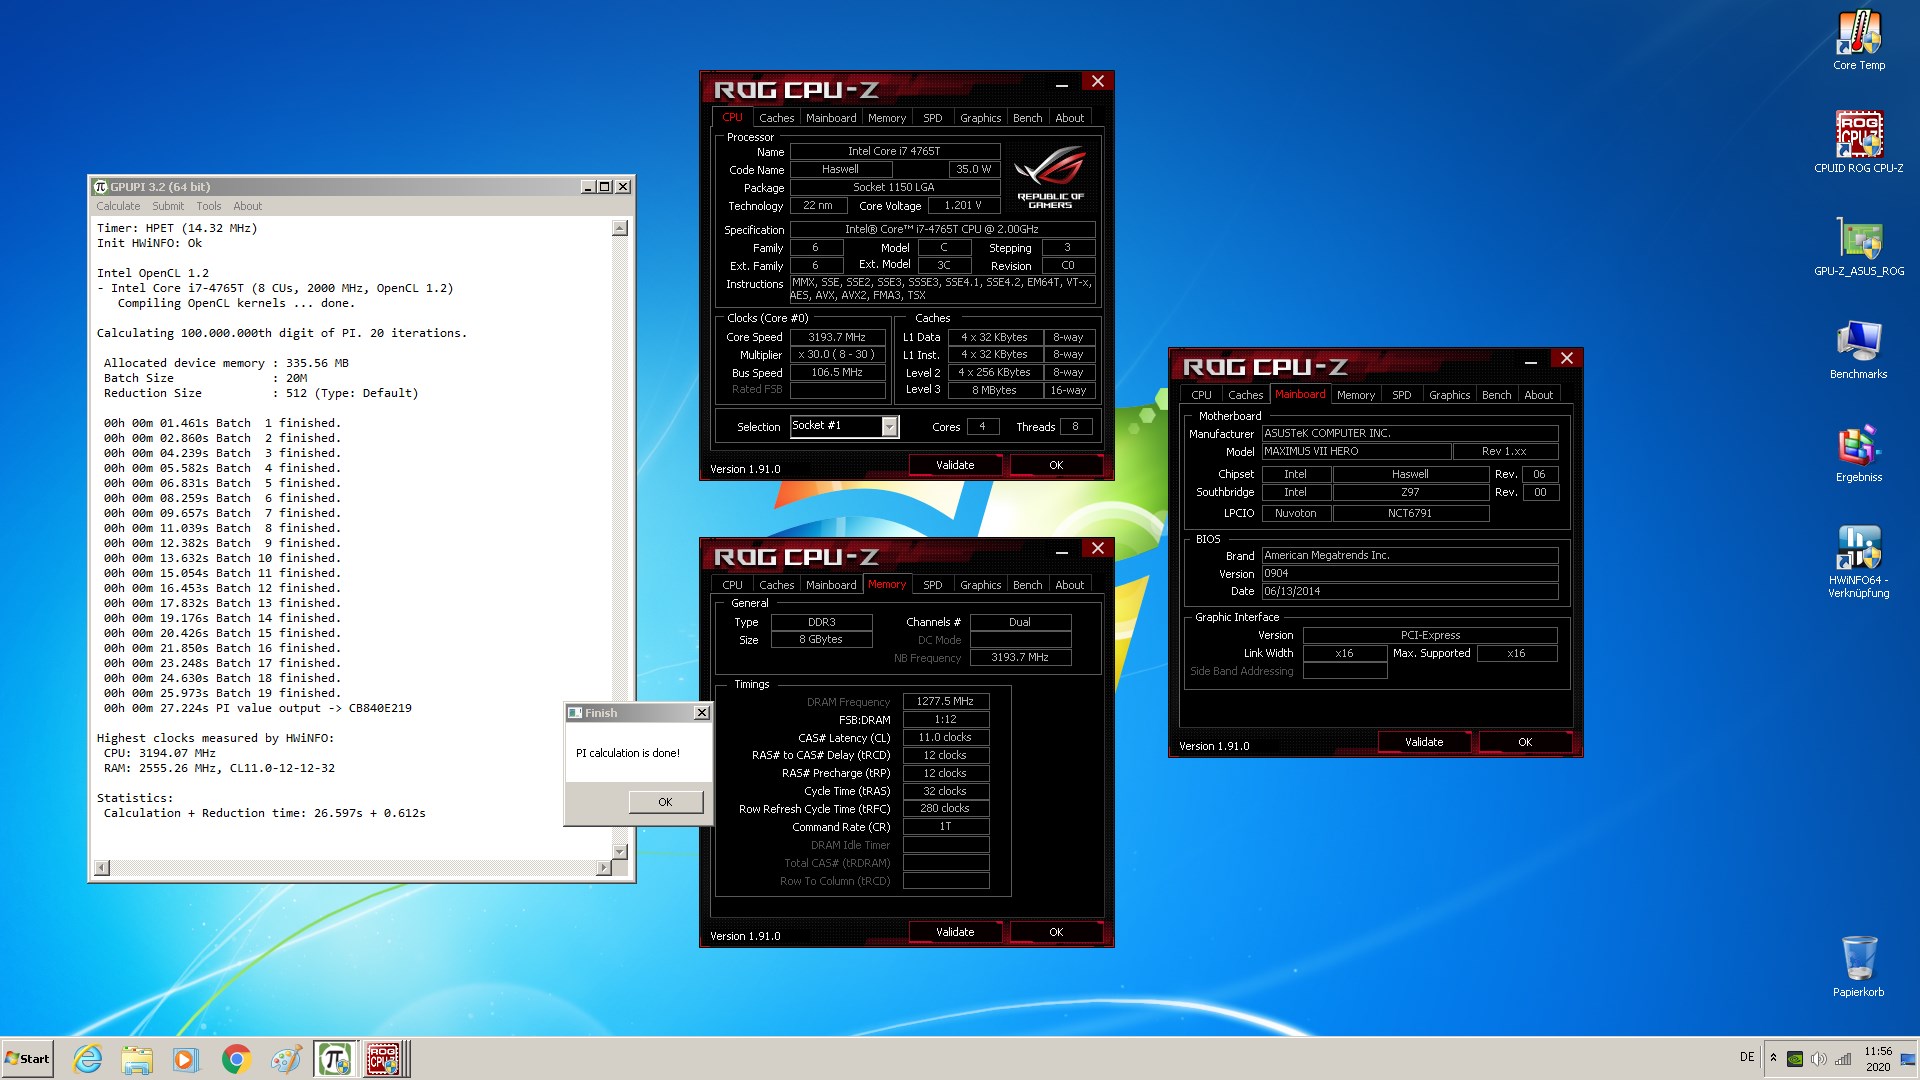Click GPUPI vertical scrollbar down arrow

click(620, 851)
